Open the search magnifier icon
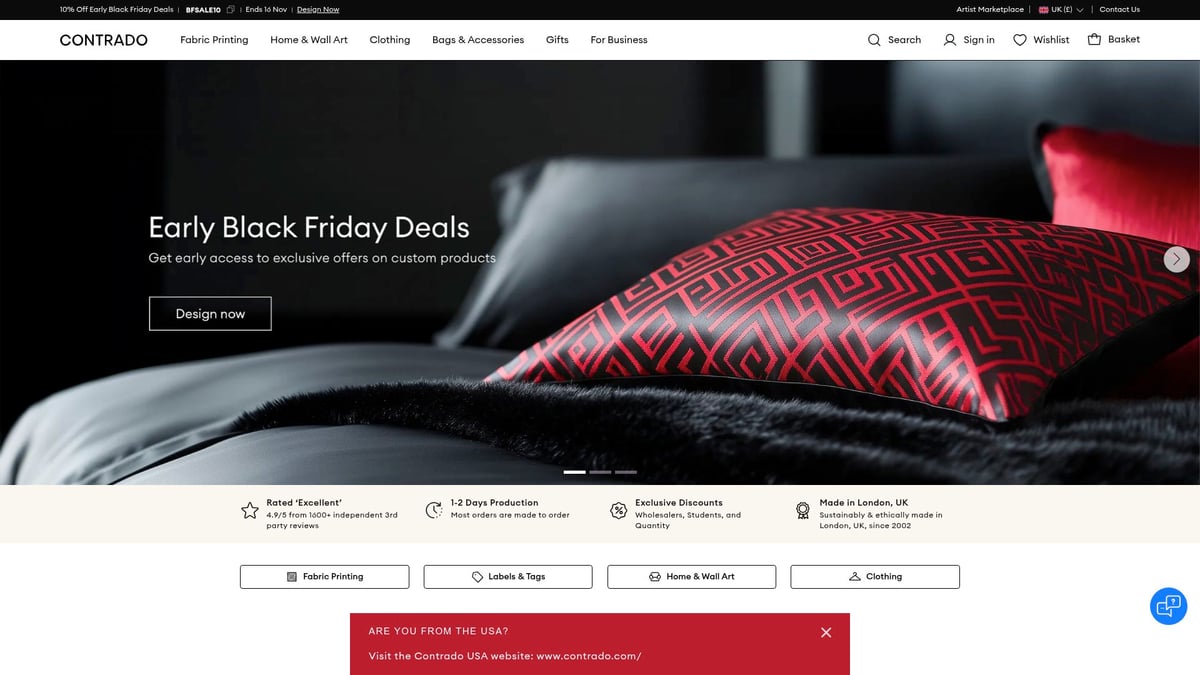This screenshot has width=1200, height=675. [874, 40]
